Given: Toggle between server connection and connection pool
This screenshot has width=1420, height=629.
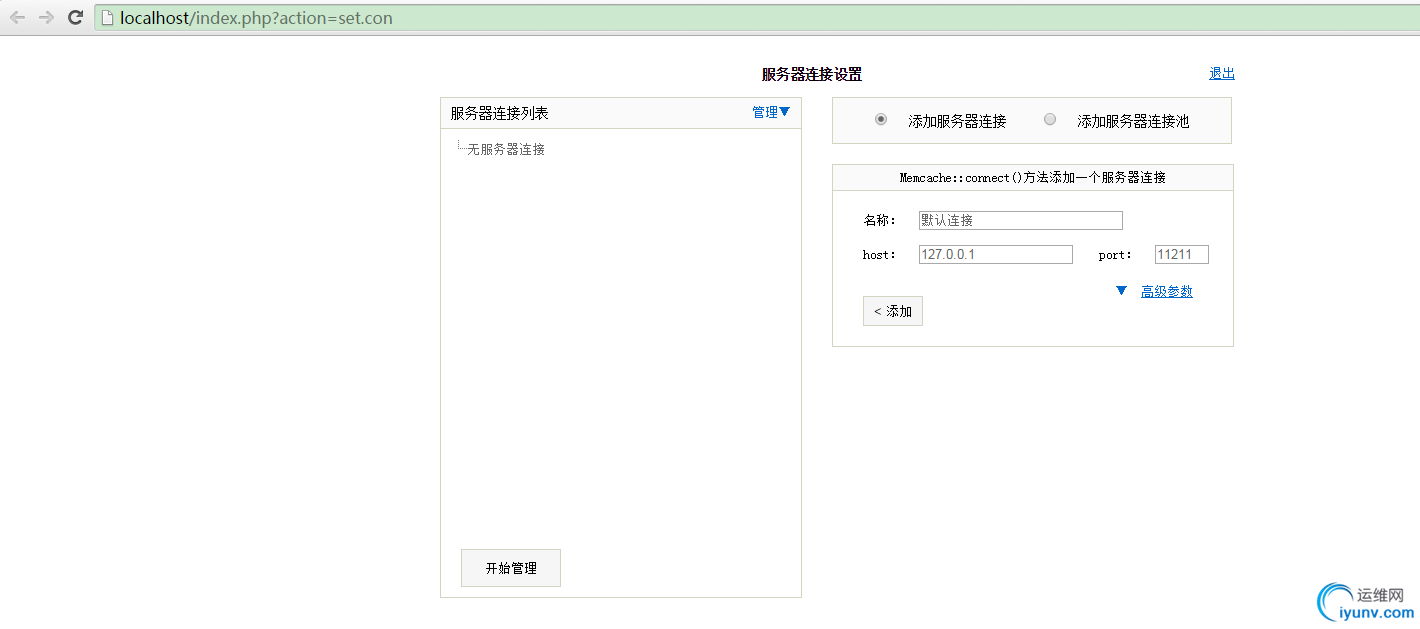Looking at the screenshot, I should click(1049, 119).
